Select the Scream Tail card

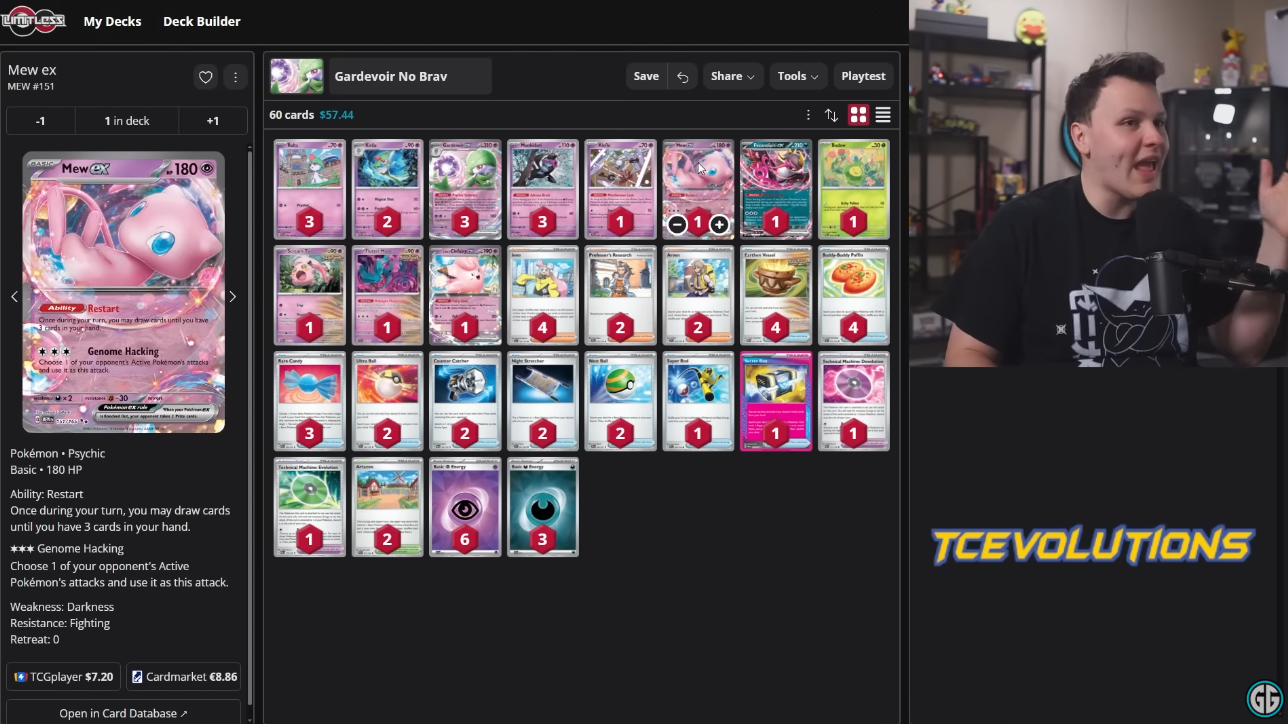310,295
